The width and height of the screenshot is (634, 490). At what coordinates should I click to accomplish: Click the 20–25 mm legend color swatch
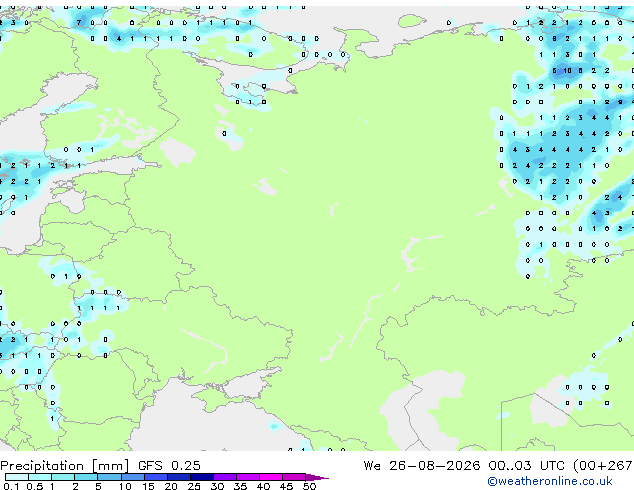179,477
